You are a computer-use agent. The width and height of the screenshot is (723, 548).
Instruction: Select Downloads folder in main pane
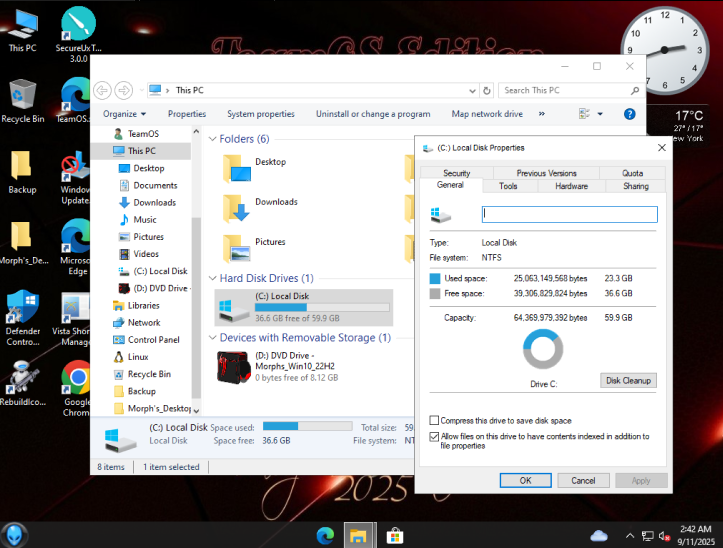click(261, 208)
